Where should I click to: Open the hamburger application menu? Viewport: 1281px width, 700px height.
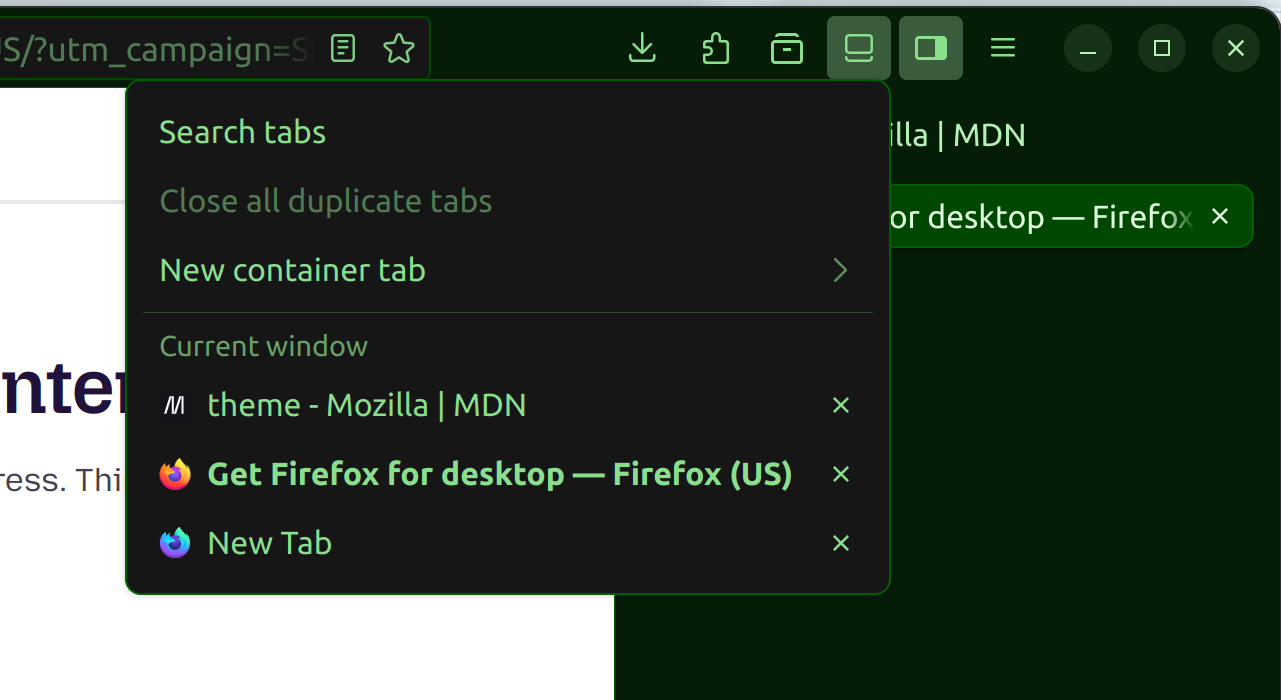tap(1003, 48)
